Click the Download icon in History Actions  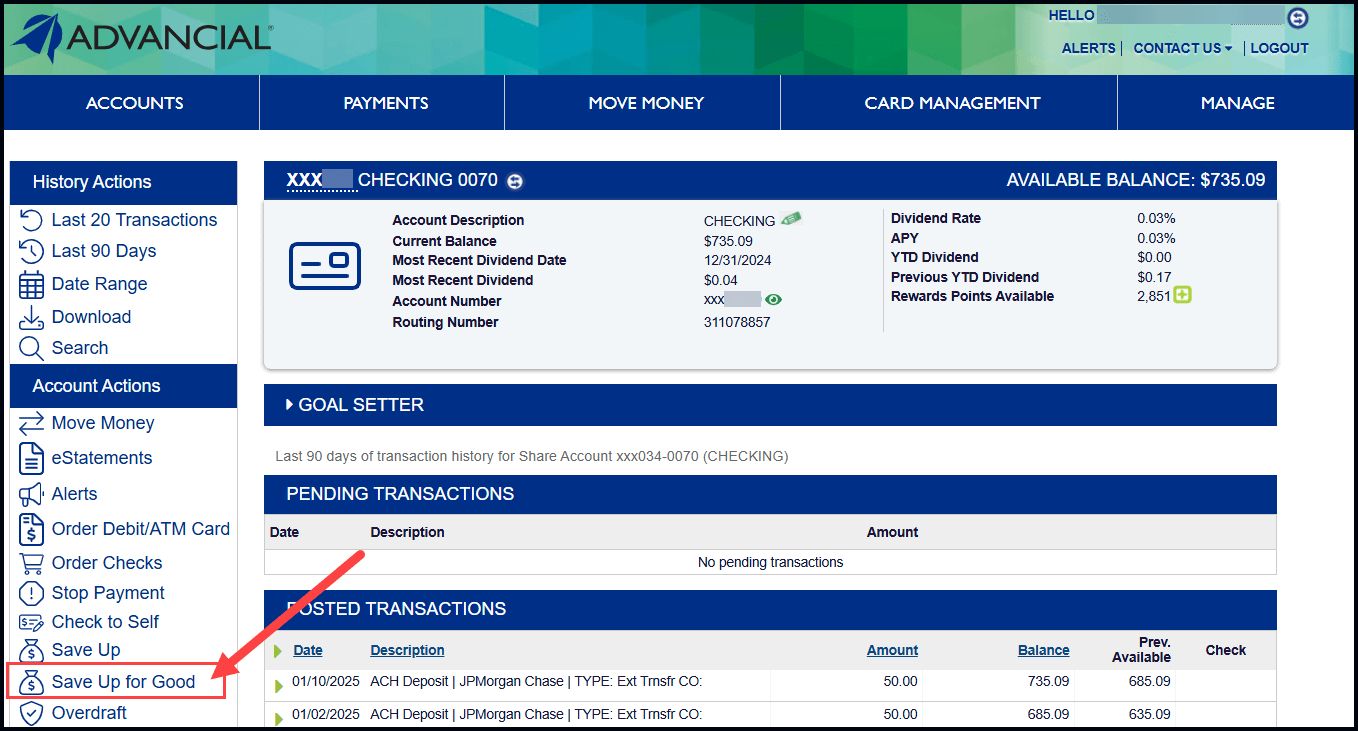point(31,317)
